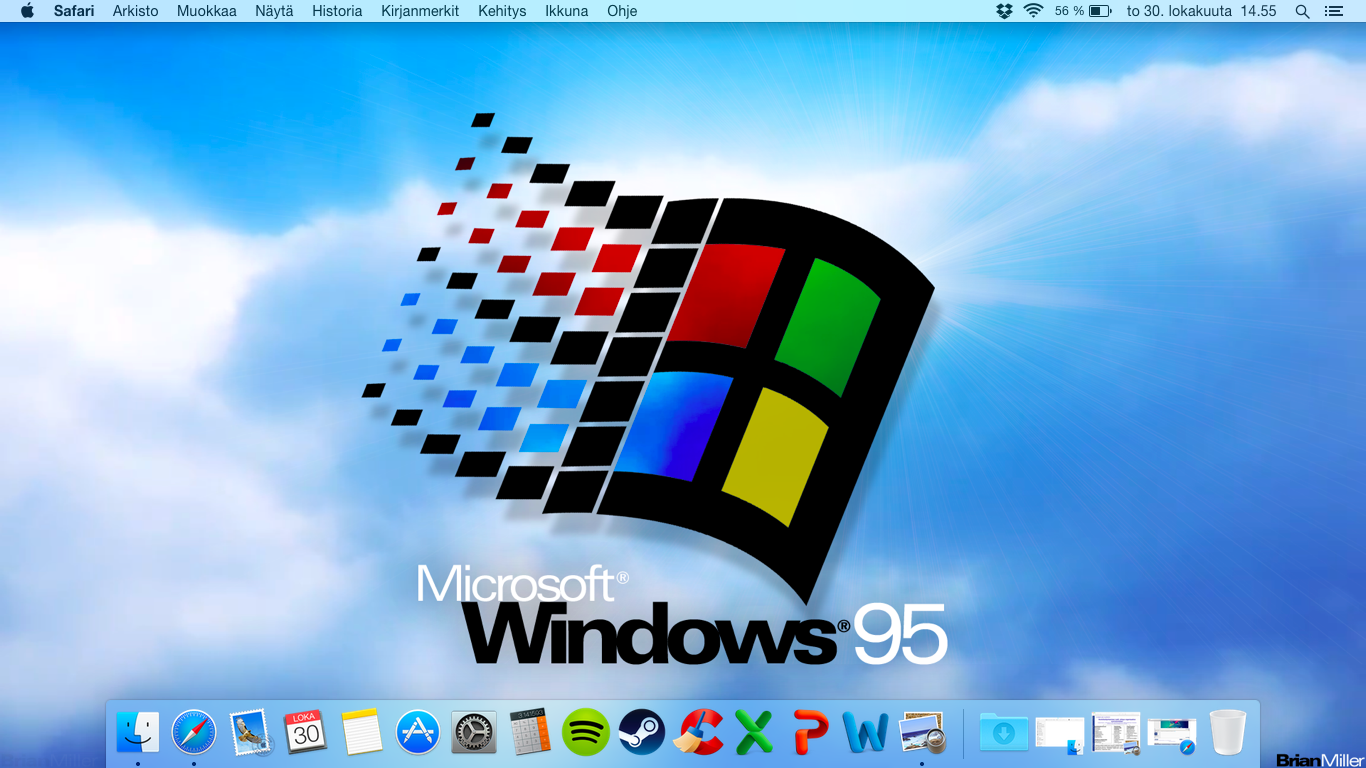This screenshot has height=768, width=1366.
Task: Open the Kirjanmerkit menu
Action: click(x=420, y=11)
